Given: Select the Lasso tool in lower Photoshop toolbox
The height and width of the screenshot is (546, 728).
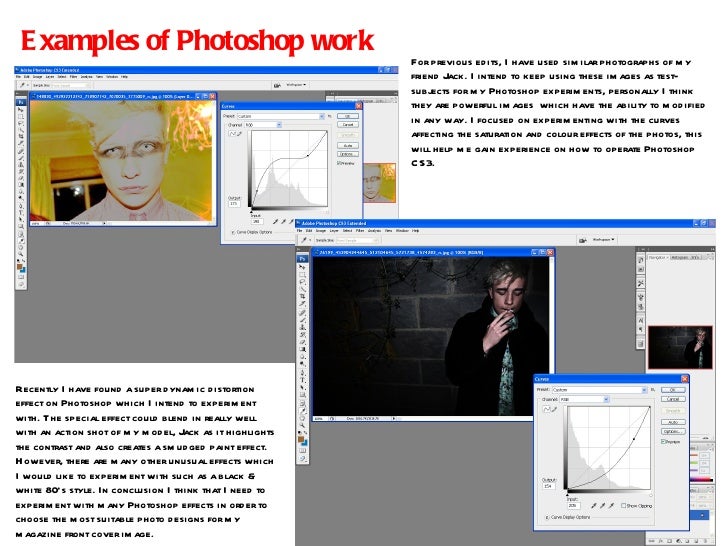Looking at the screenshot, I should pyautogui.click(x=303, y=282).
